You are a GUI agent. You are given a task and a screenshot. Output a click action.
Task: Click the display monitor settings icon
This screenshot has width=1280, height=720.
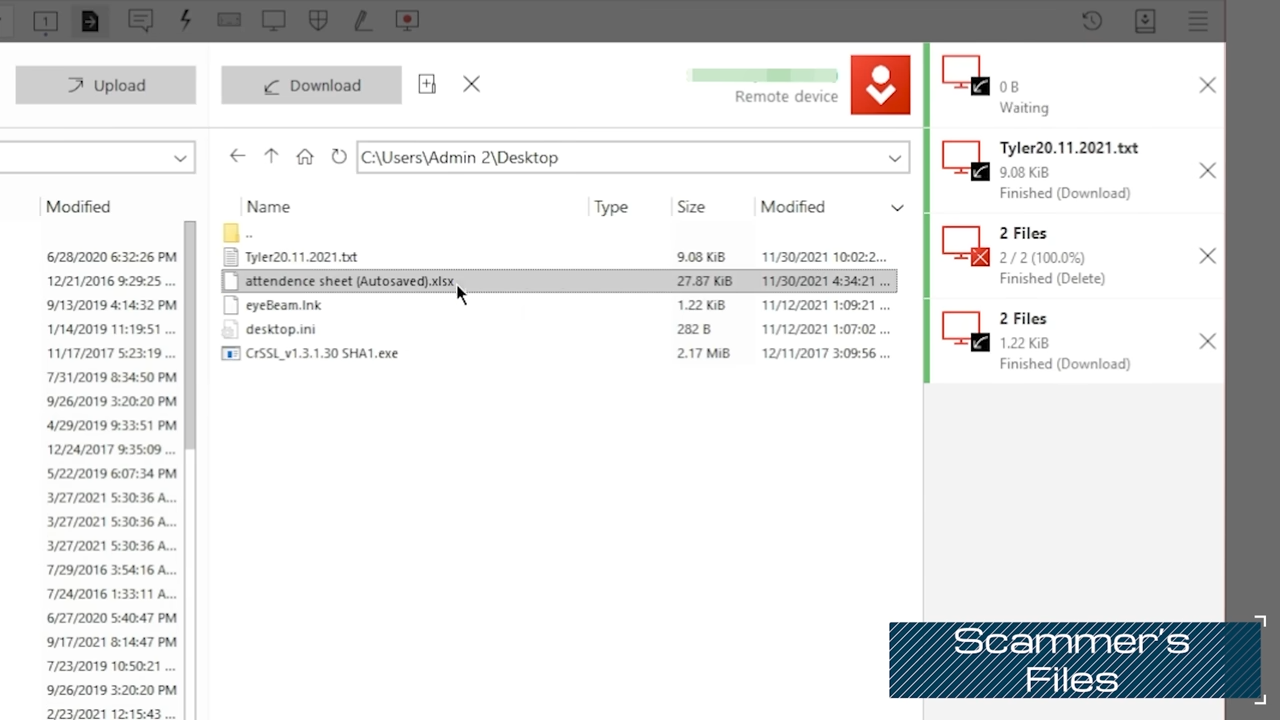(273, 21)
